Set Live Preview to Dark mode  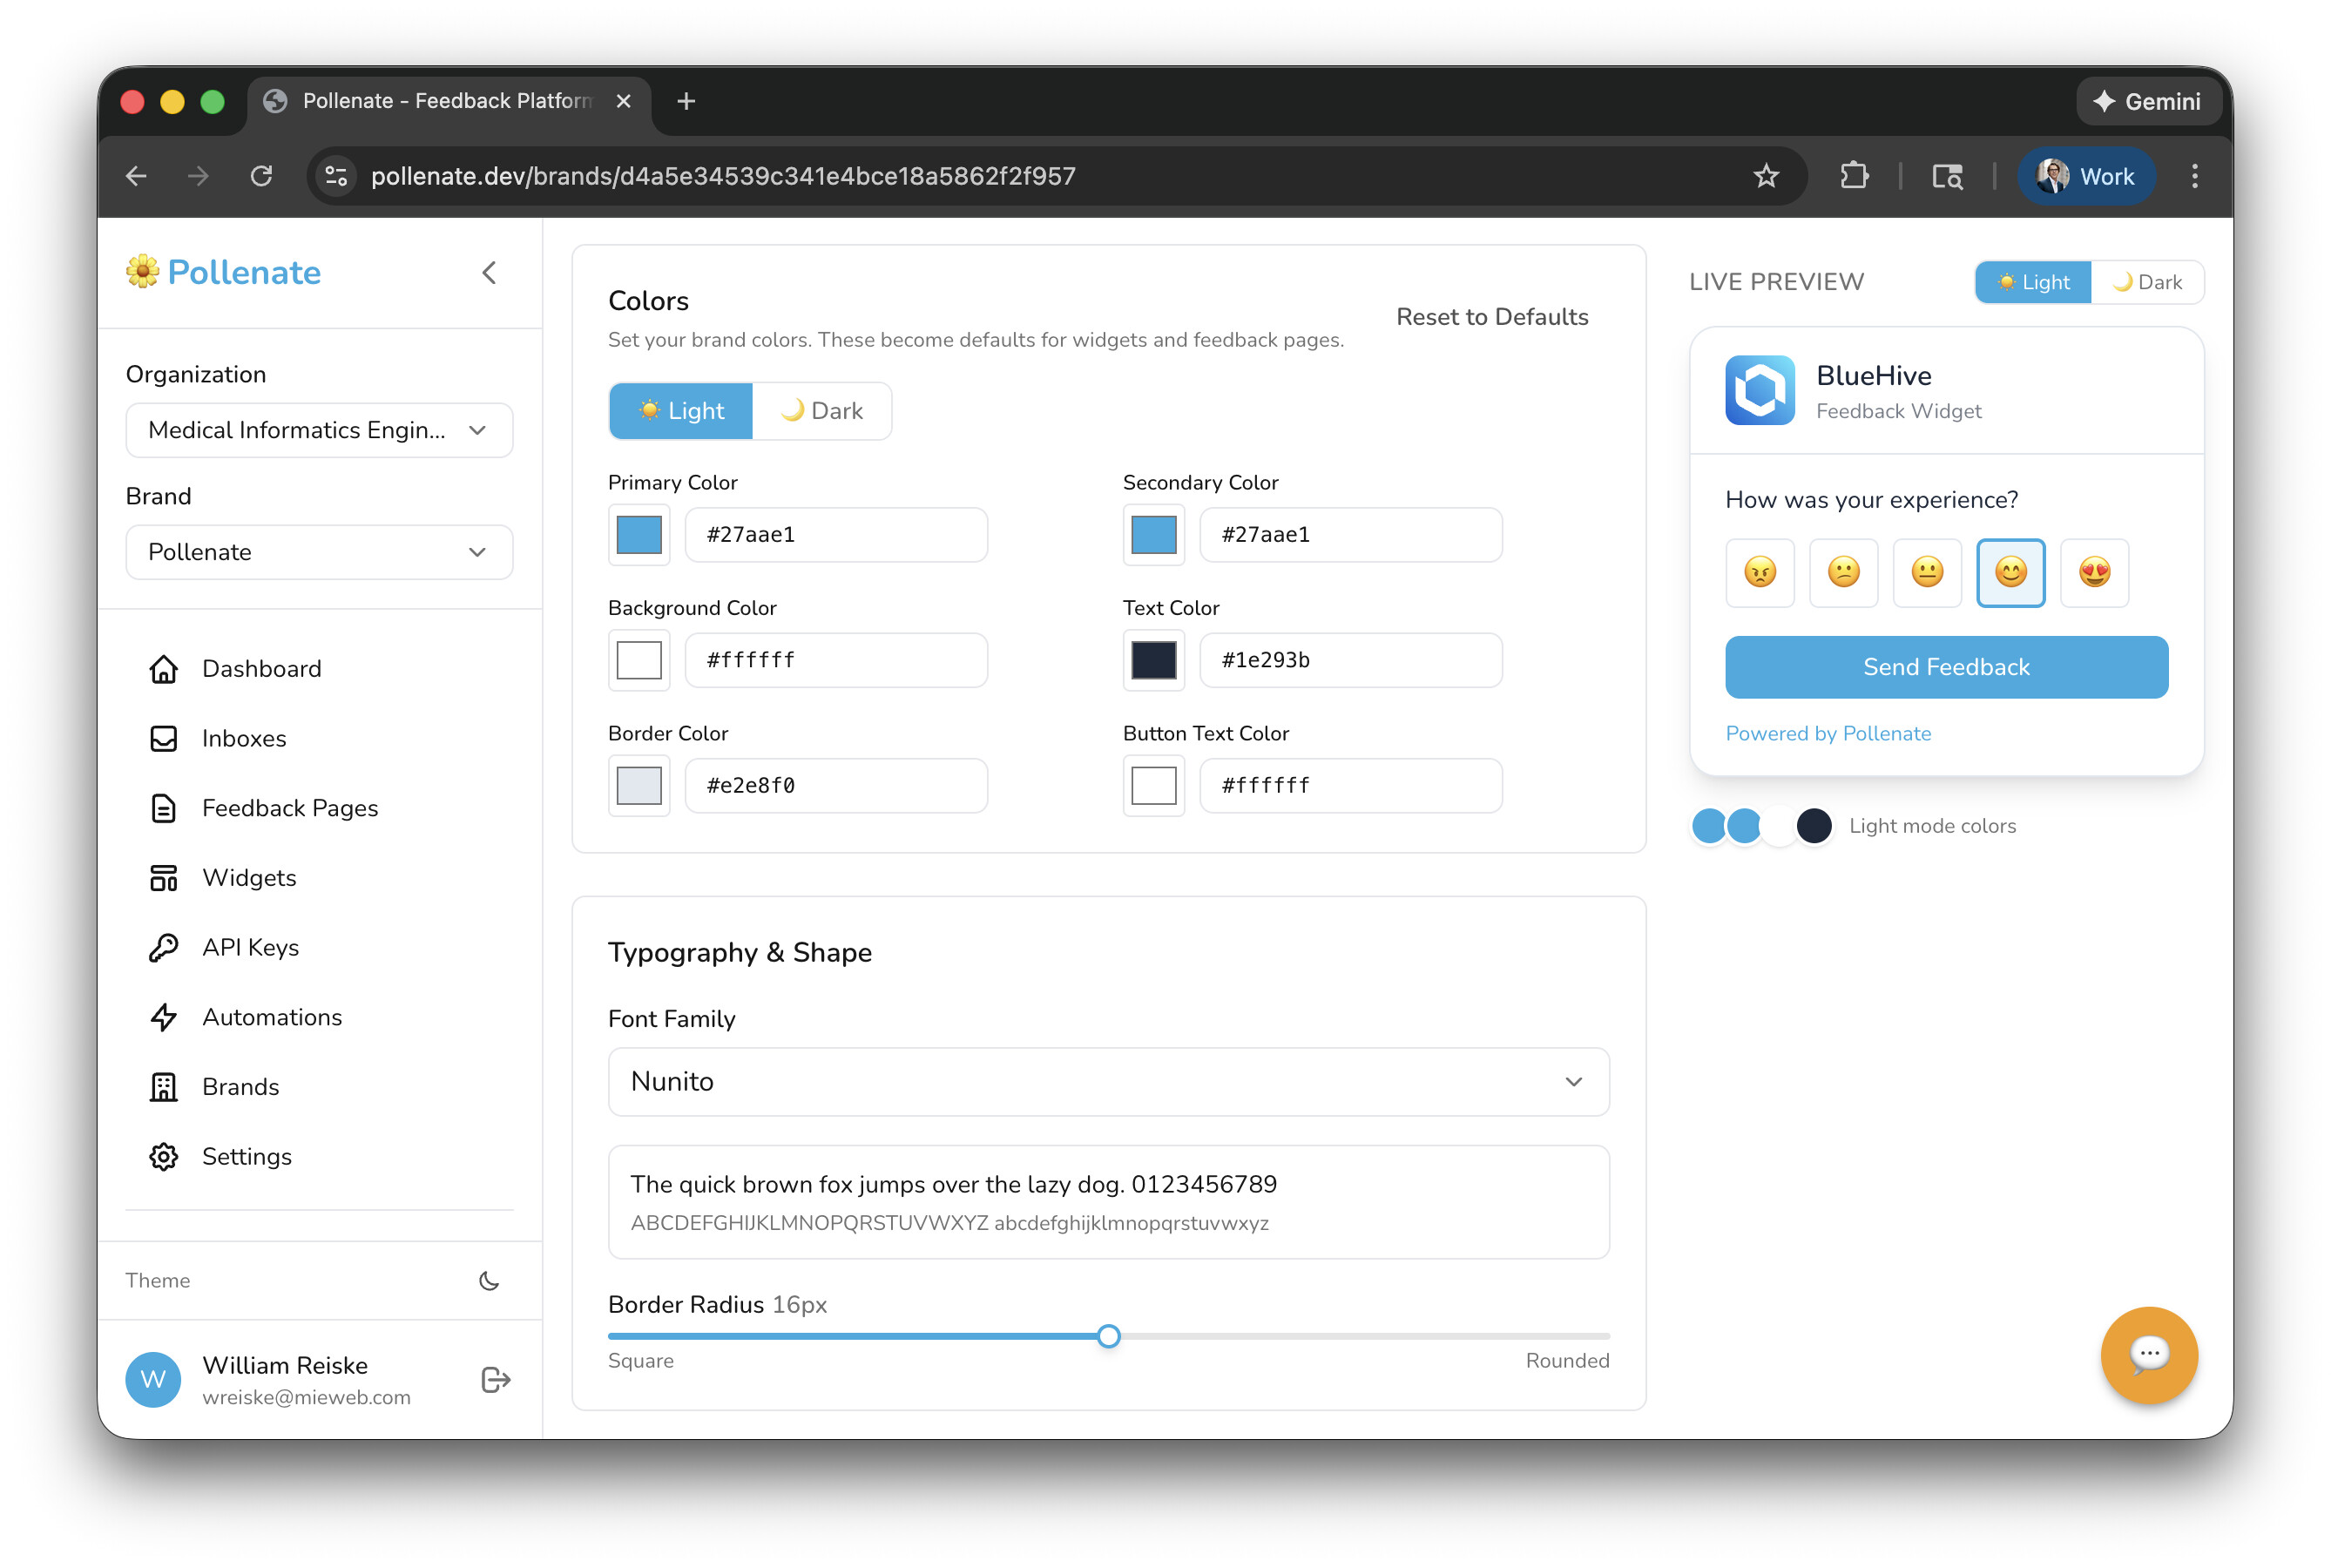[x=2147, y=282]
